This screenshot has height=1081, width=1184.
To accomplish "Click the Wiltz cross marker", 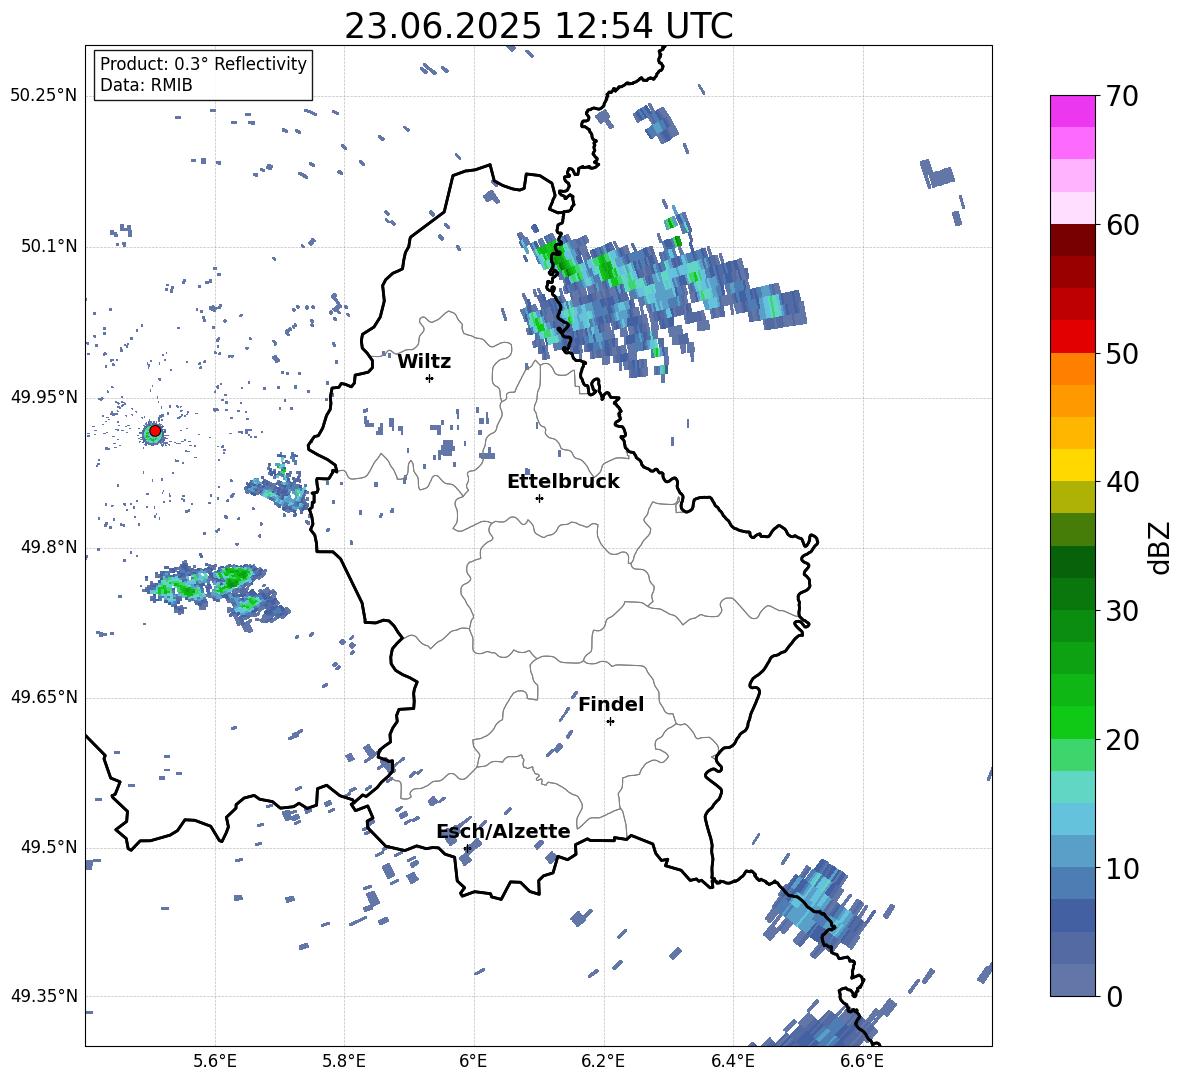I will pos(430,378).
